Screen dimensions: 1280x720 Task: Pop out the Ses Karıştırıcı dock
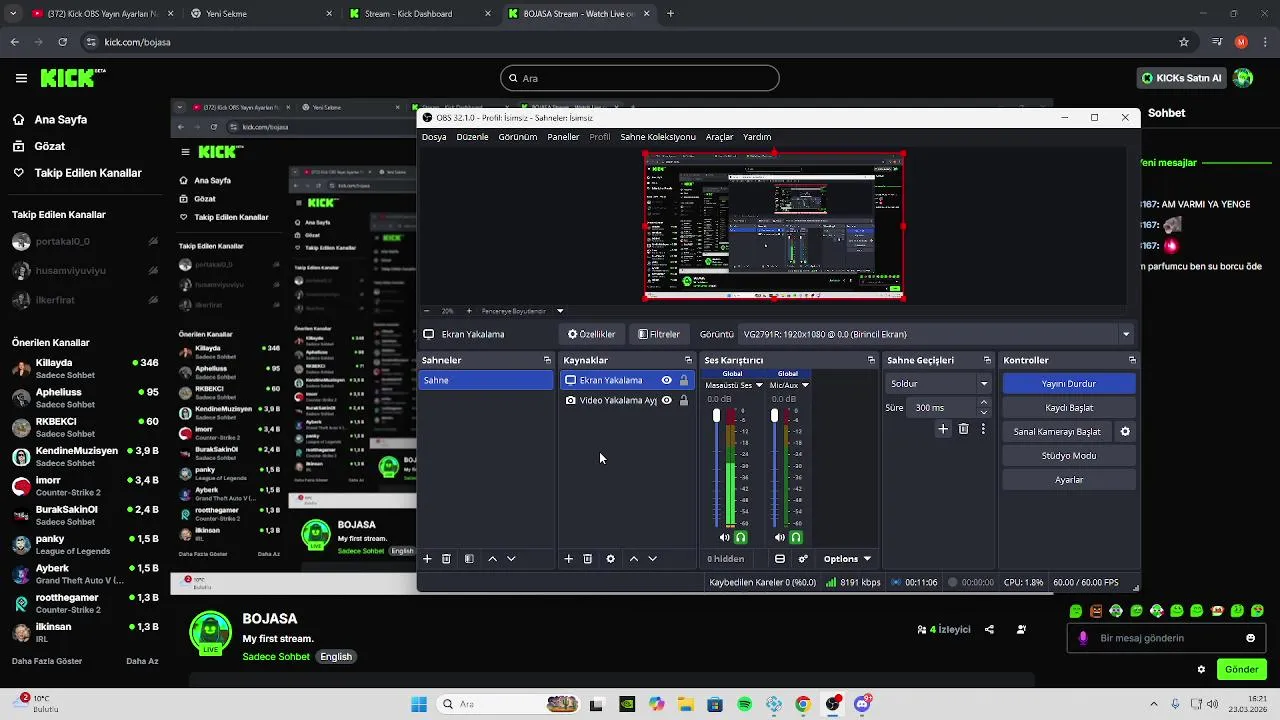coord(871,360)
